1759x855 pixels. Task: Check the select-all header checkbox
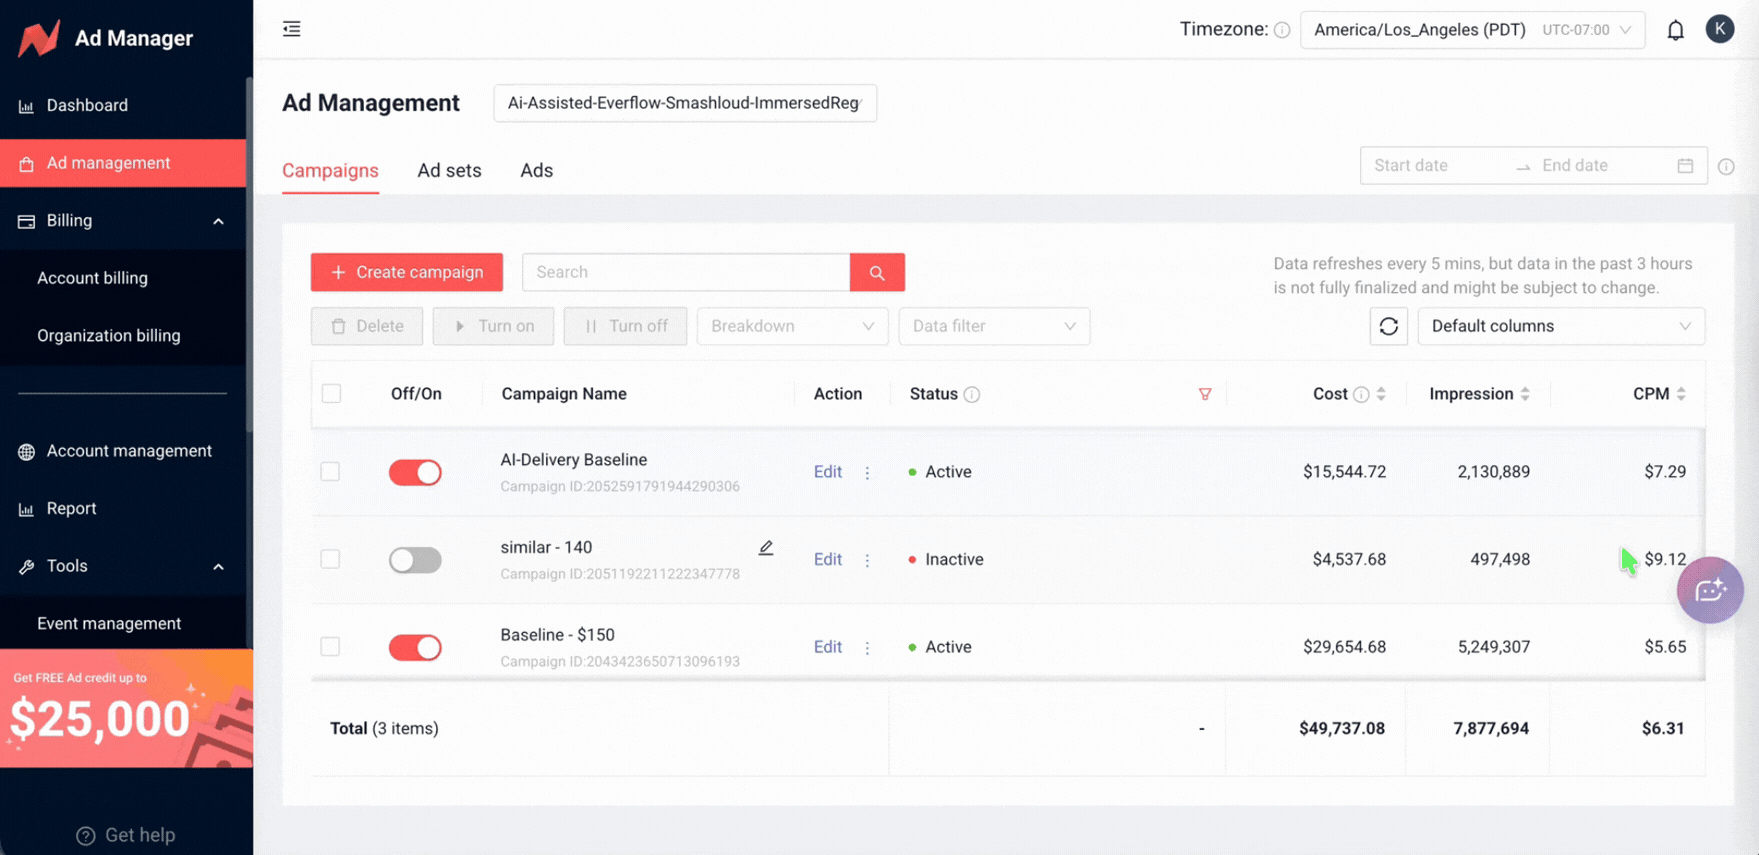pyautogui.click(x=331, y=394)
